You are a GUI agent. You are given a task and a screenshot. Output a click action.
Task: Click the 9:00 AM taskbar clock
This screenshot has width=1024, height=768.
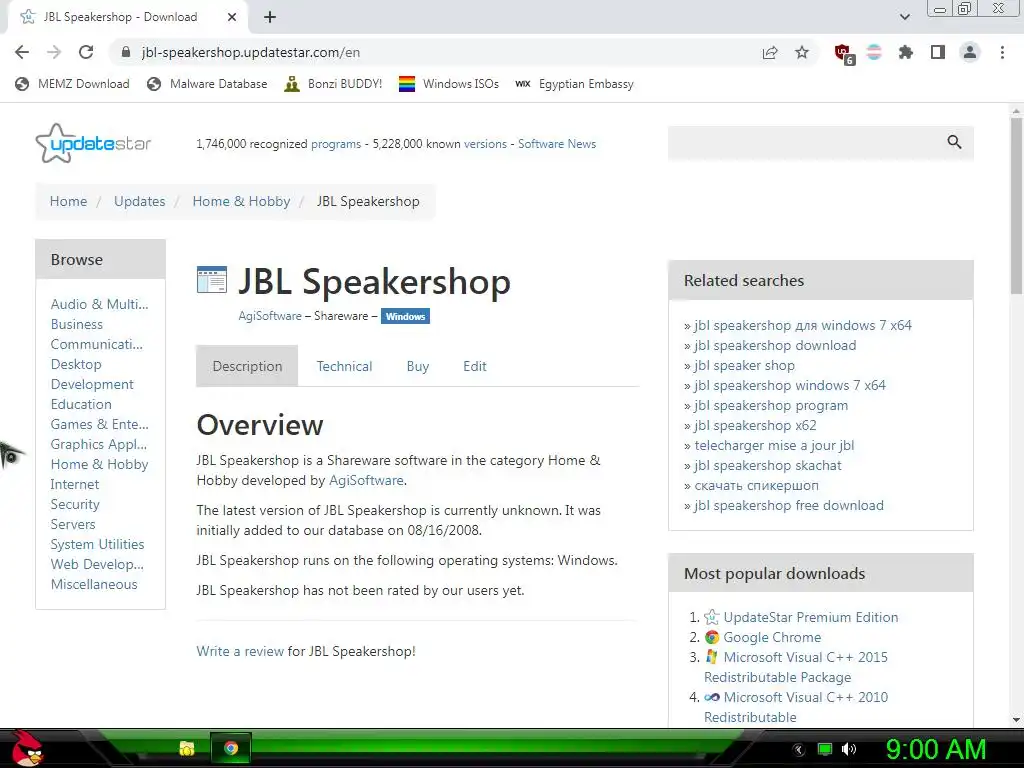coord(935,749)
